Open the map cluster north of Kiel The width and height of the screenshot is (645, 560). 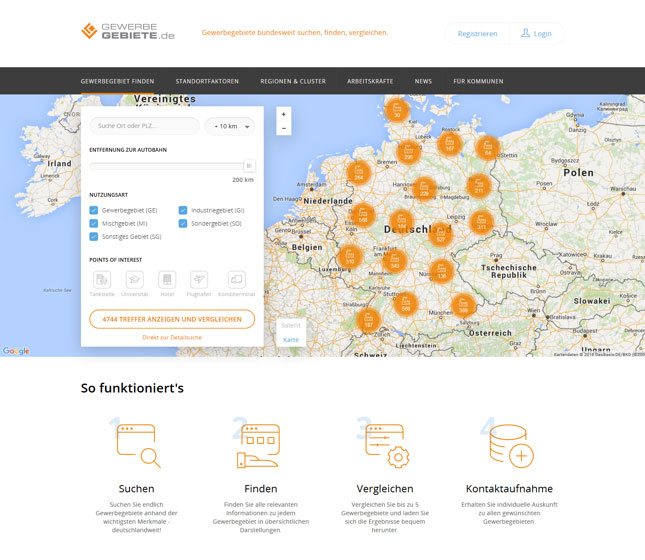pyautogui.click(x=397, y=110)
